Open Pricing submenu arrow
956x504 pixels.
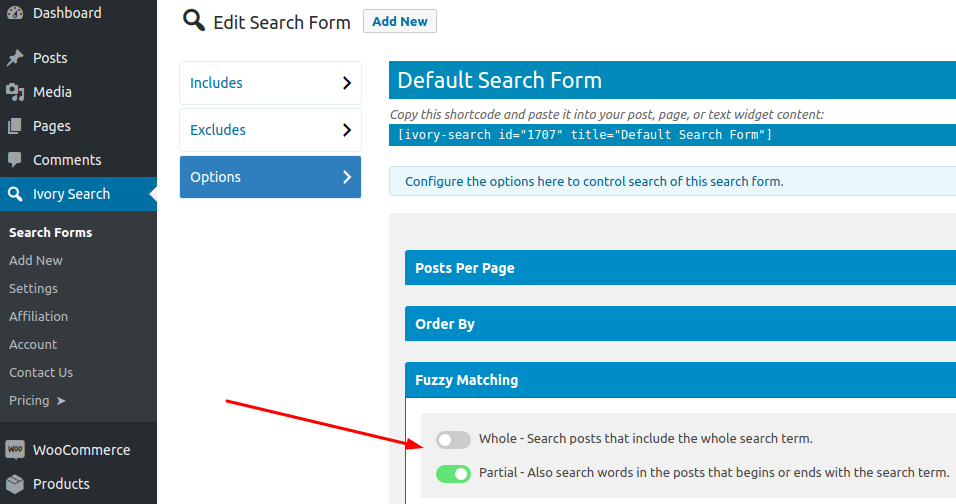[x=60, y=401]
